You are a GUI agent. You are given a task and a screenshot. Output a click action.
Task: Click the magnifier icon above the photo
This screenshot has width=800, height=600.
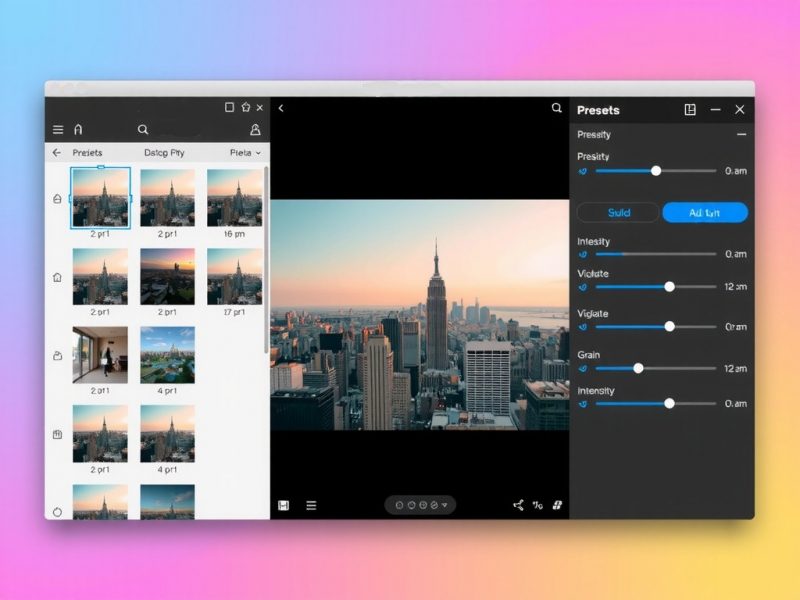point(557,108)
